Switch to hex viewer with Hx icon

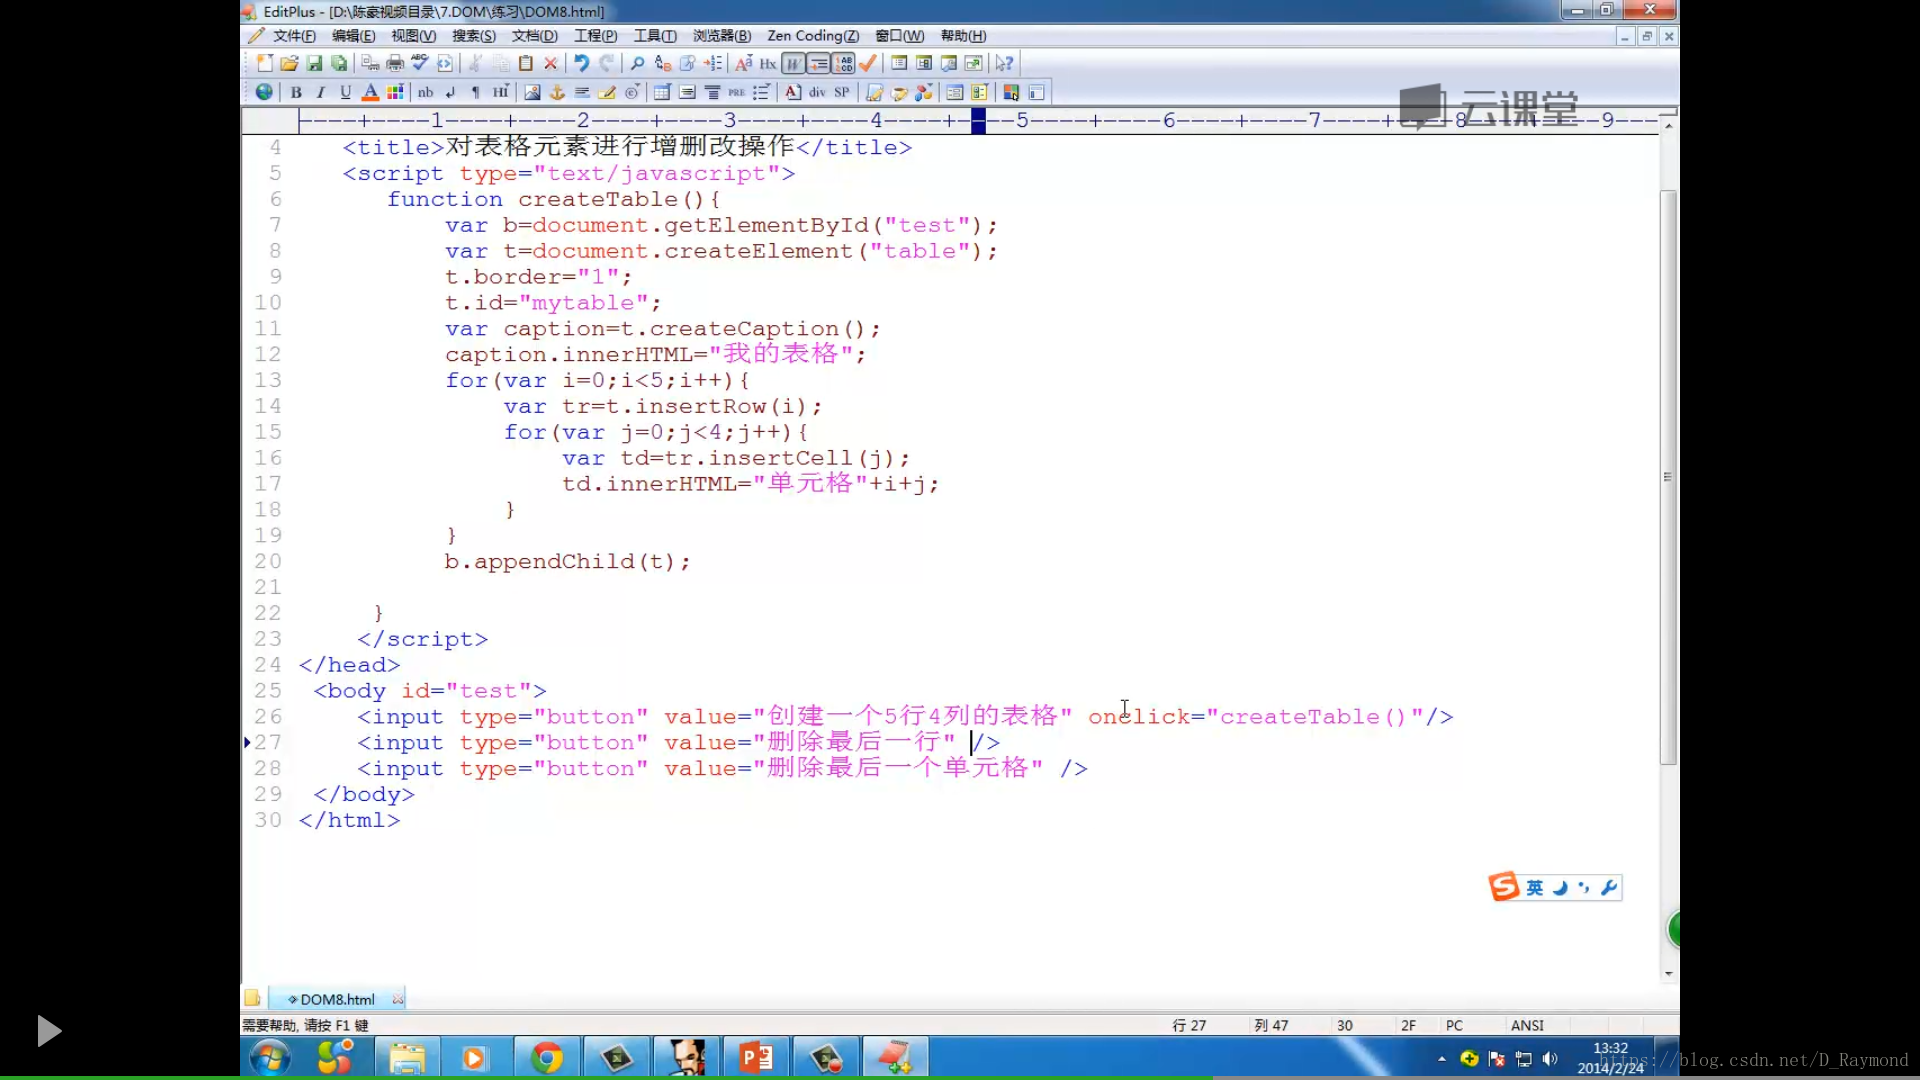(768, 63)
